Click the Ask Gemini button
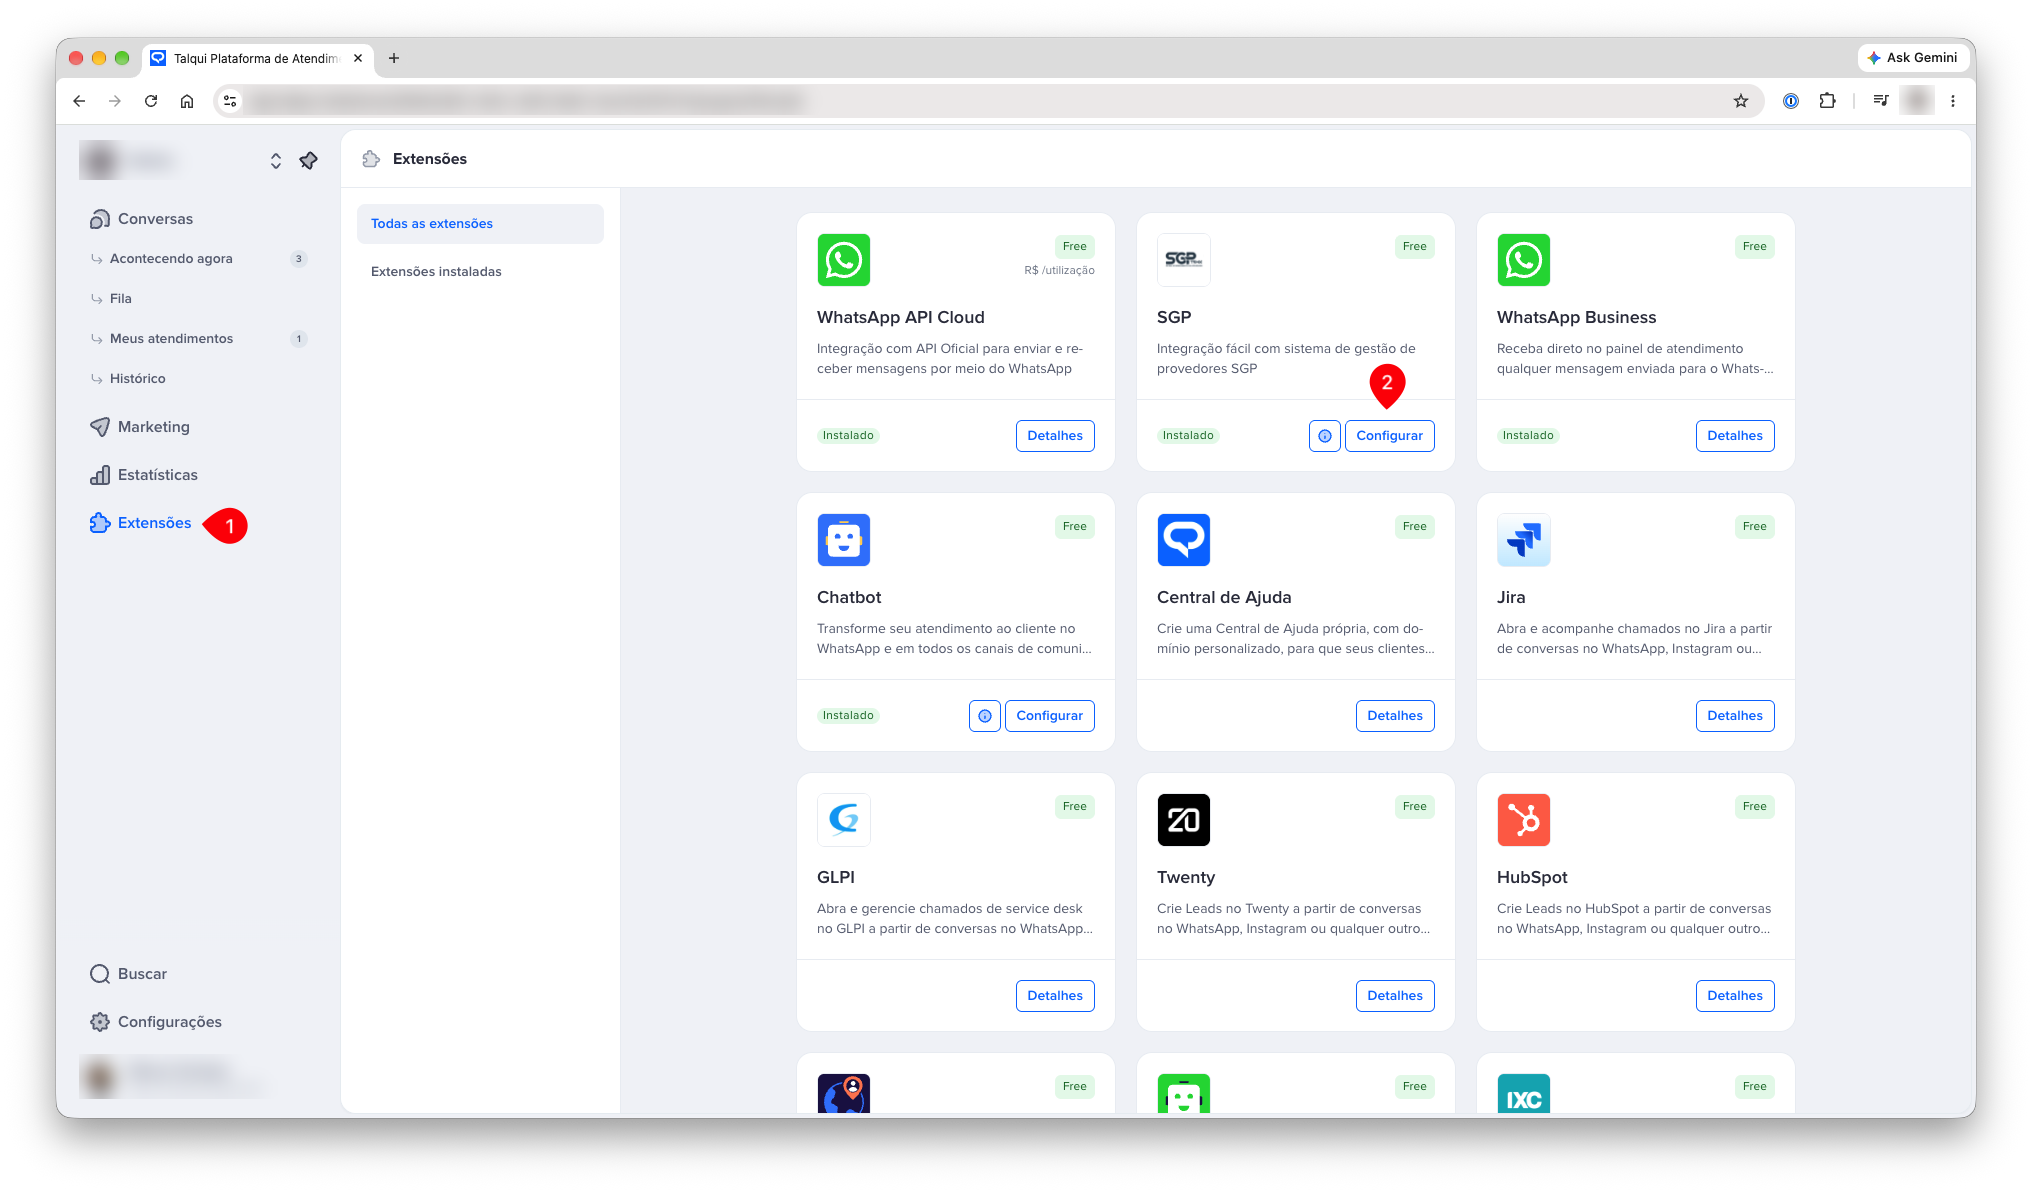 point(1911,58)
